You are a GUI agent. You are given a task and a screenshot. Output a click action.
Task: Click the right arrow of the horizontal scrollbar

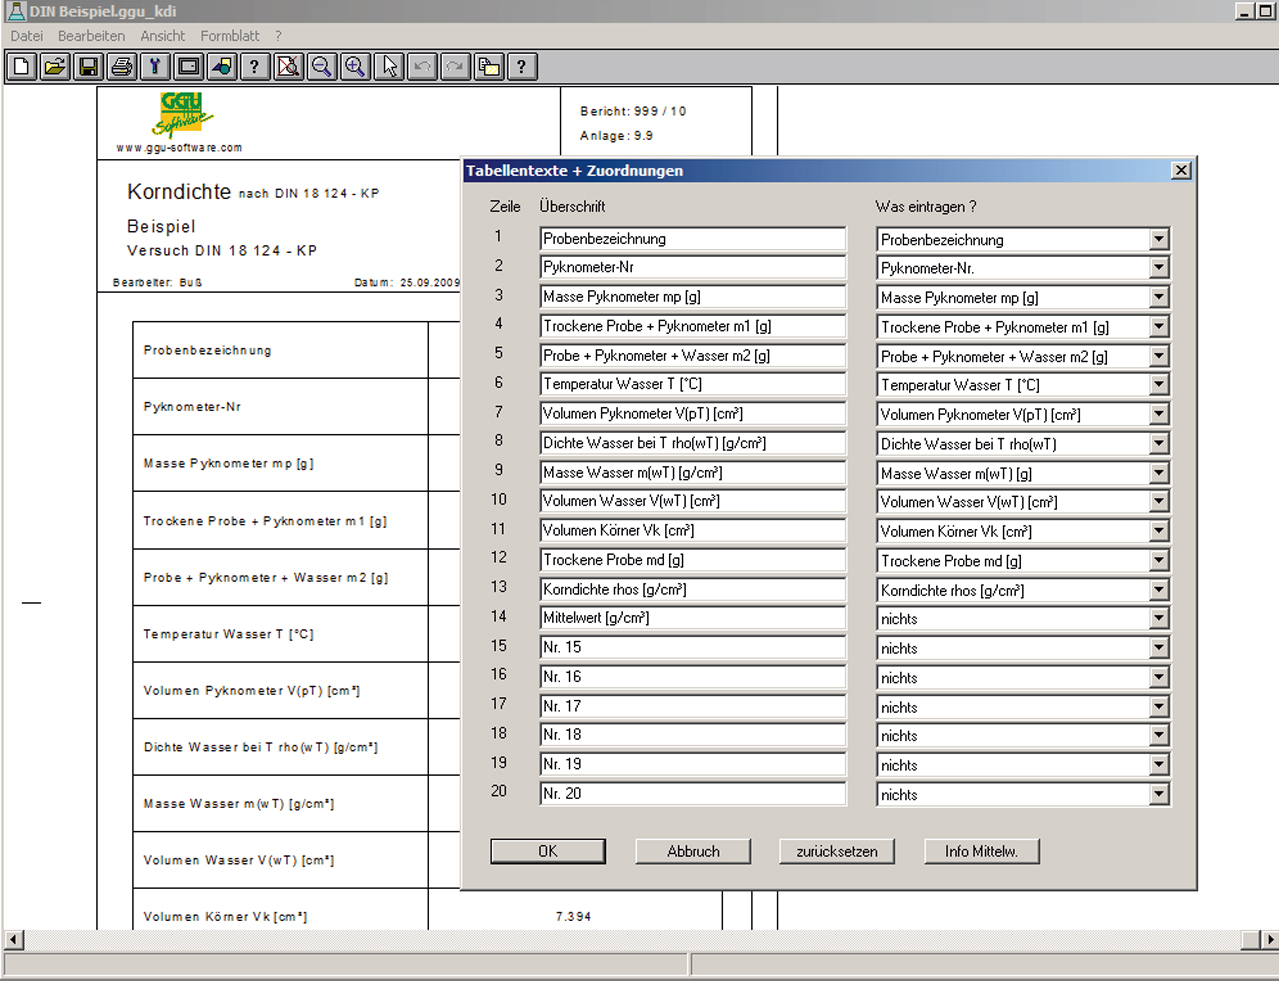(x=1269, y=940)
